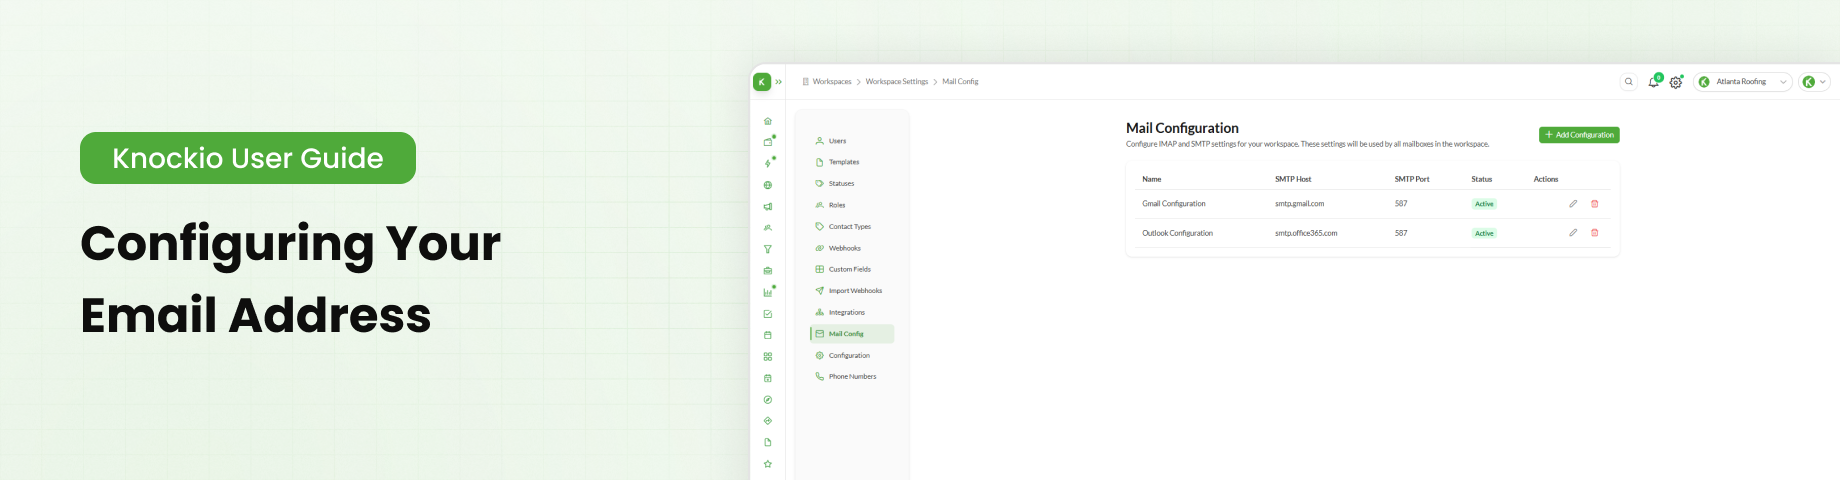Edit Gmail Configuration with pencil icon
This screenshot has height=480, width=1840.
tap(1573, 204)
